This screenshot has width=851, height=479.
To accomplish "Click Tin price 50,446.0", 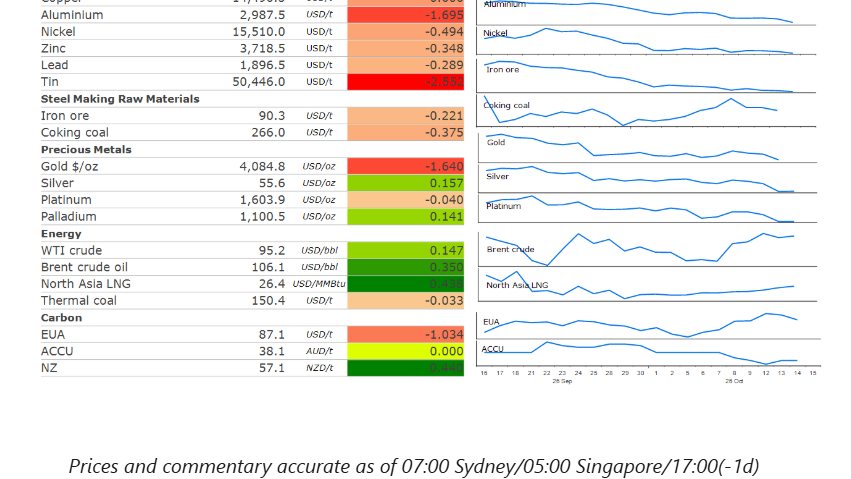I will [258, 82].
